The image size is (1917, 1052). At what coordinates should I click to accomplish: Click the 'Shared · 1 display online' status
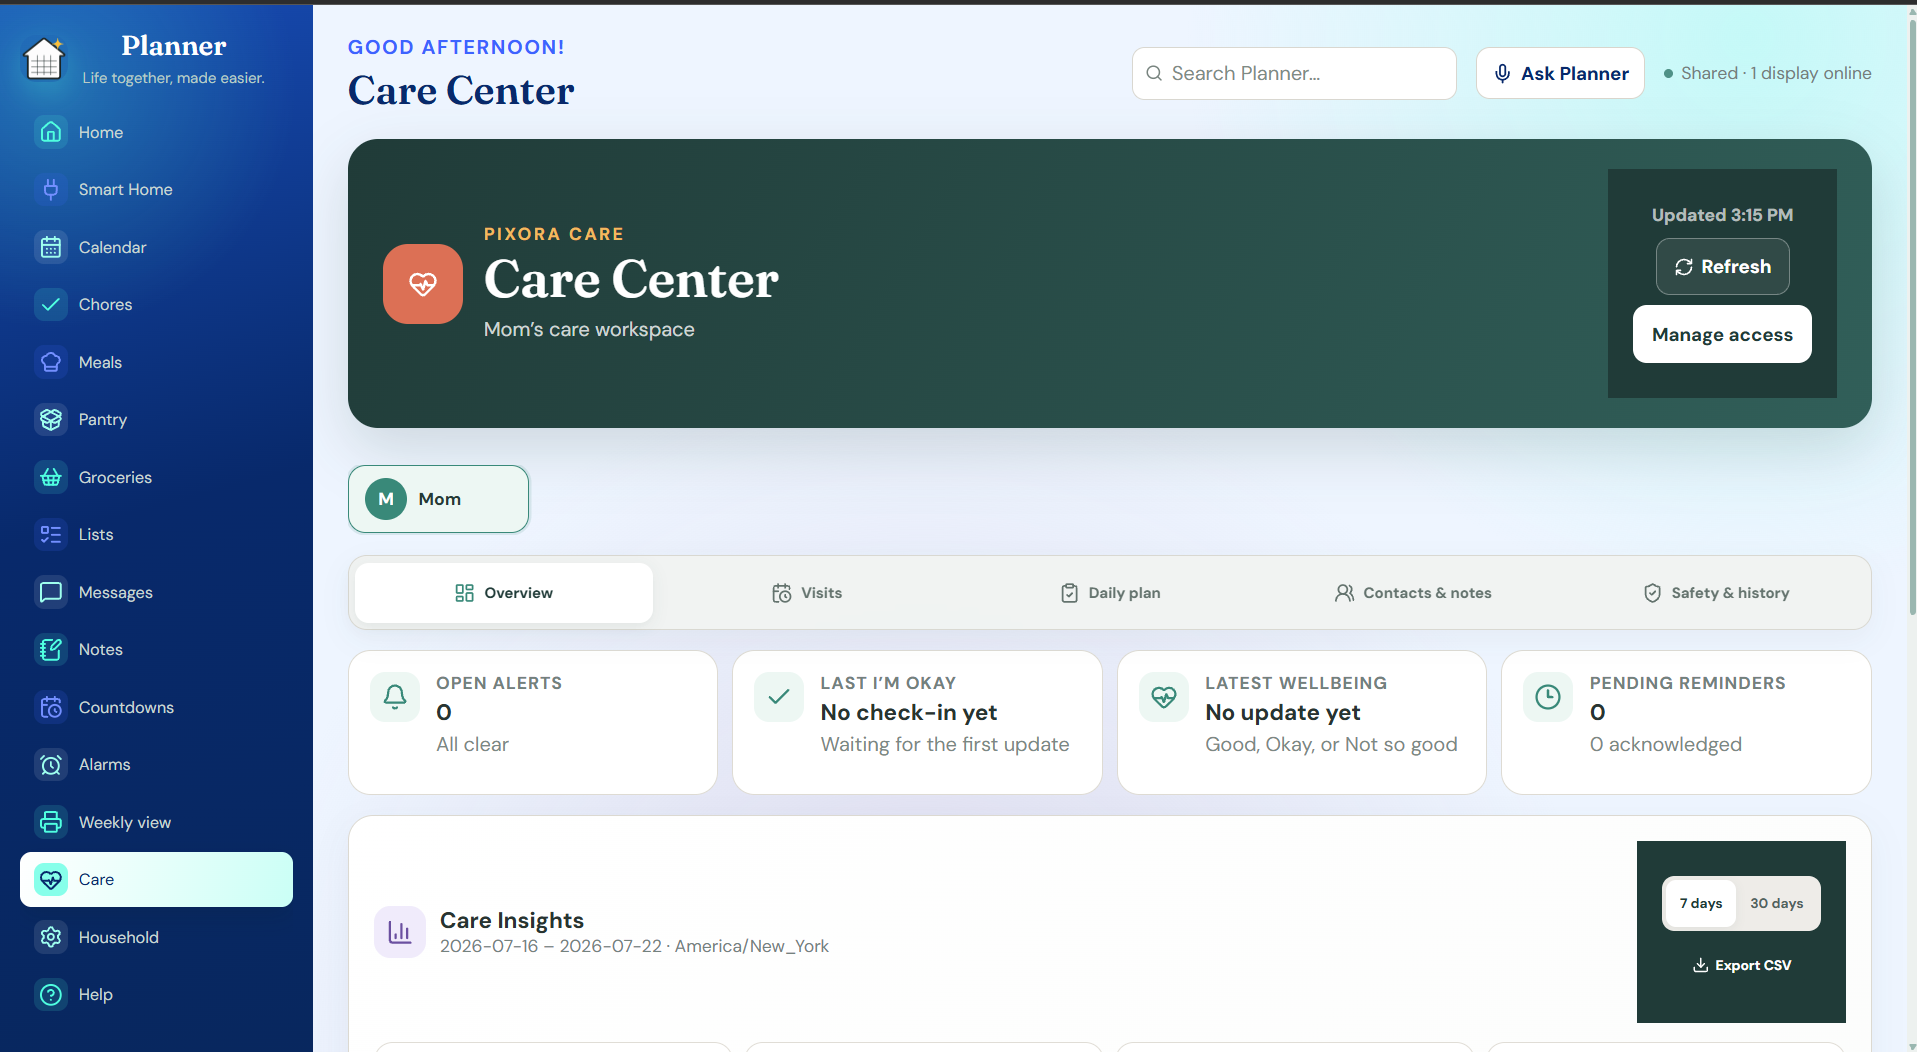pyautogui.click(x=1767, y=73)
